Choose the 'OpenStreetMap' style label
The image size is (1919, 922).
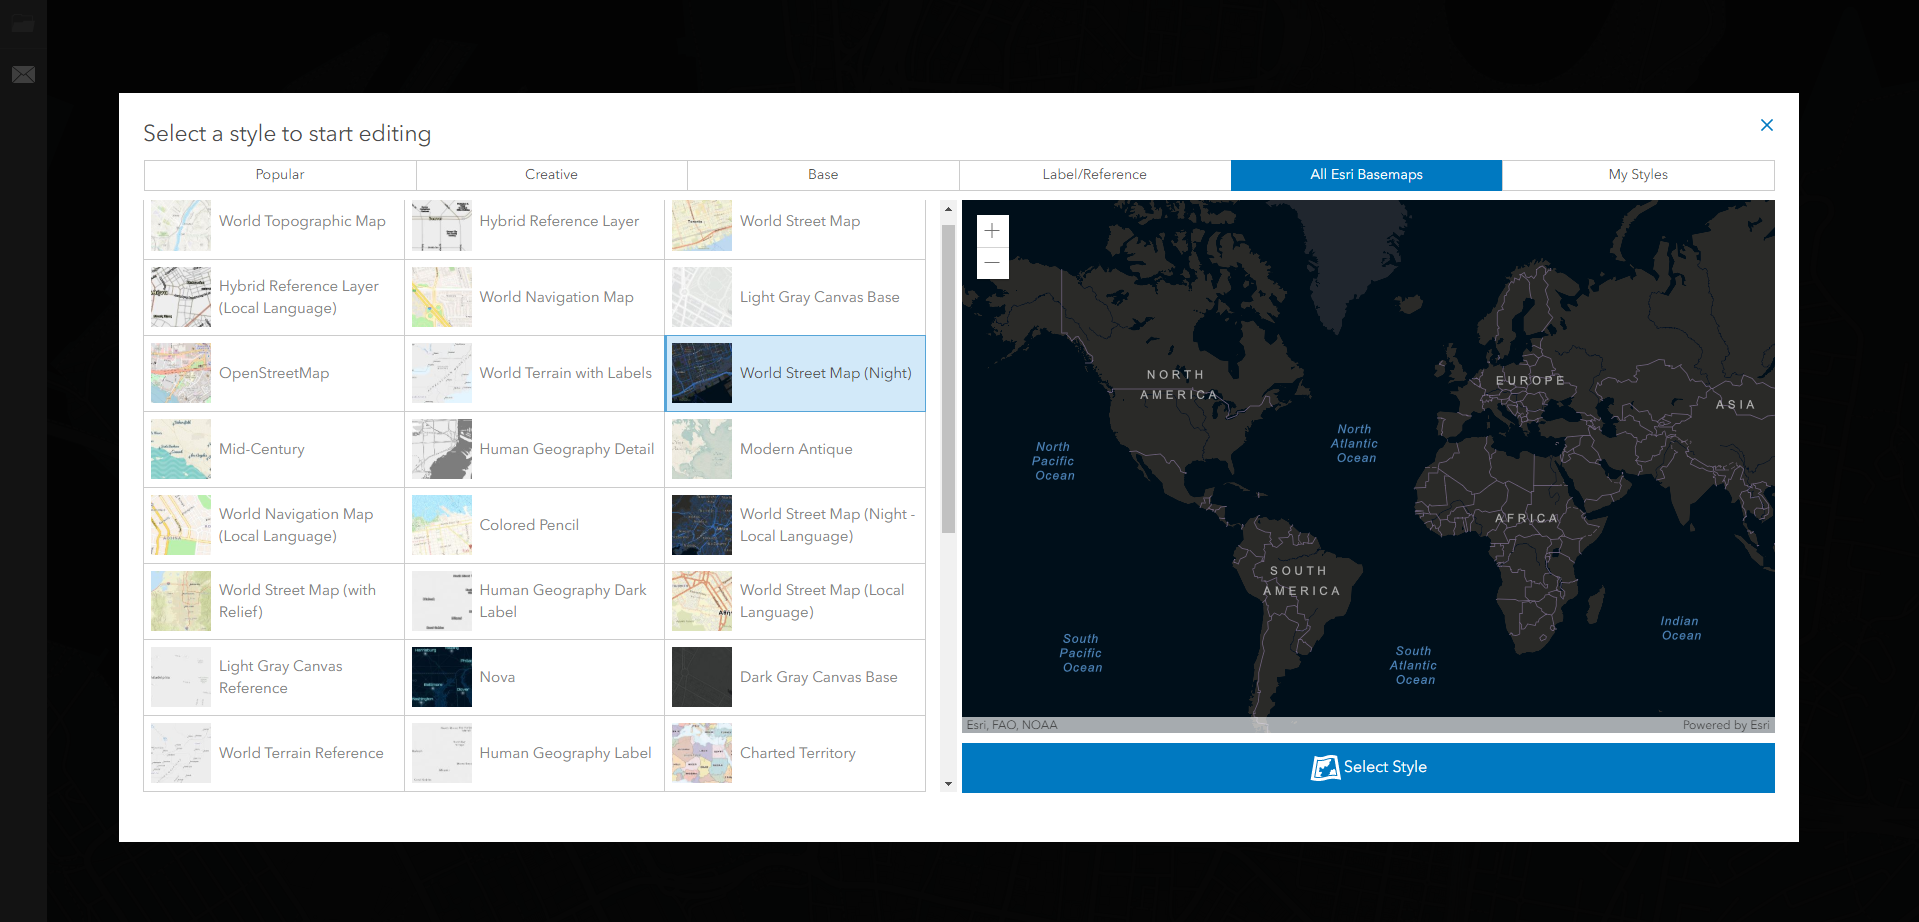pyautogui.click(x=274, y=373)
